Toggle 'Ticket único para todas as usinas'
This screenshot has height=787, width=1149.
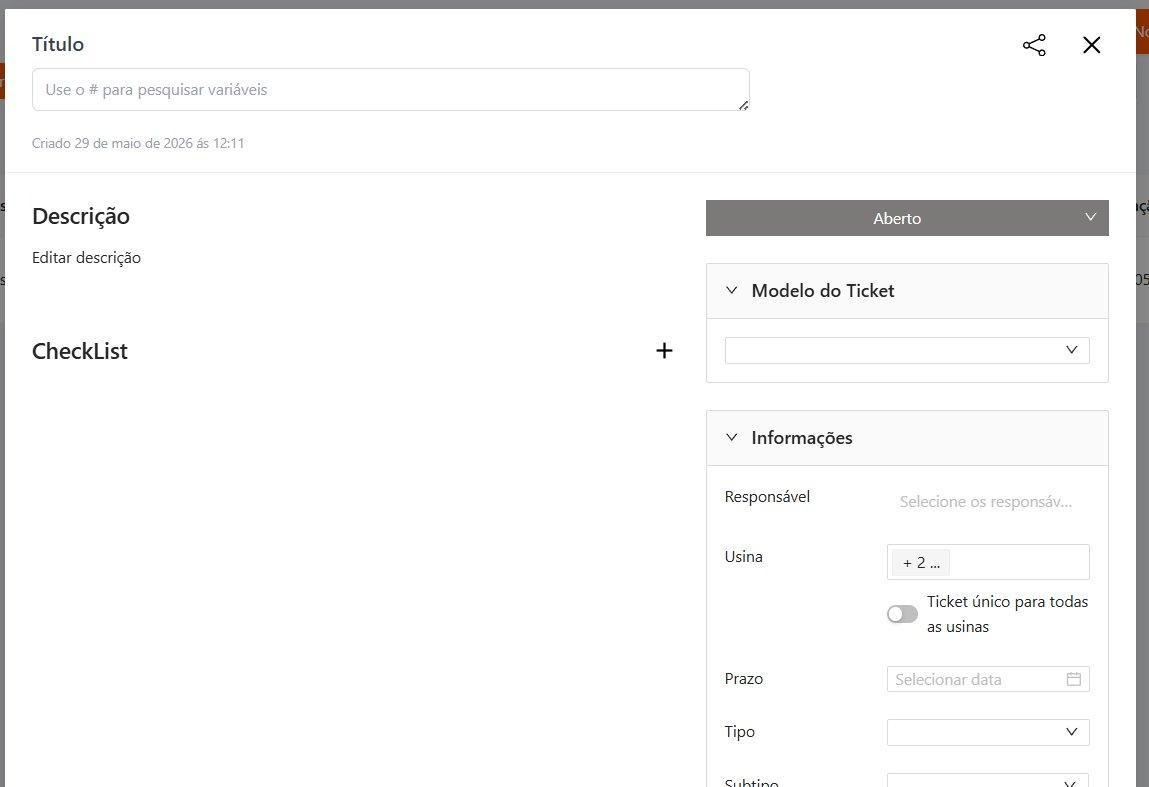coord(902,614)
